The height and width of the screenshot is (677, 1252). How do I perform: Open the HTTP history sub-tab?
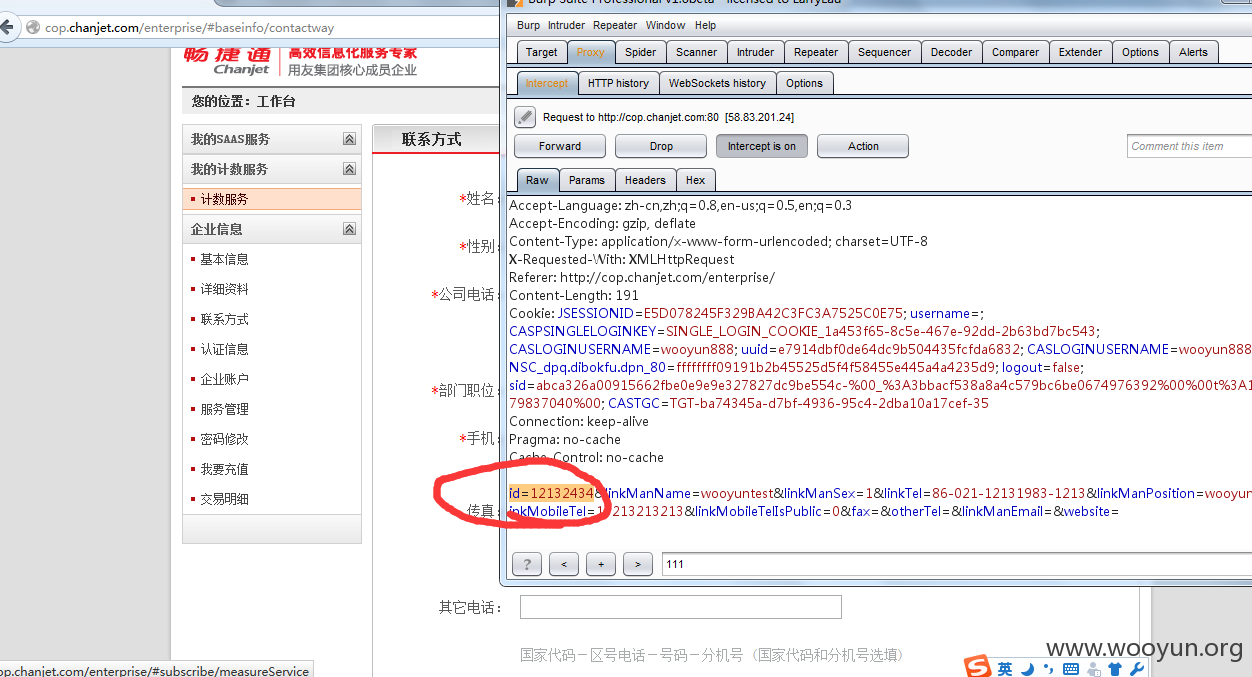click(x=618, y=83)
